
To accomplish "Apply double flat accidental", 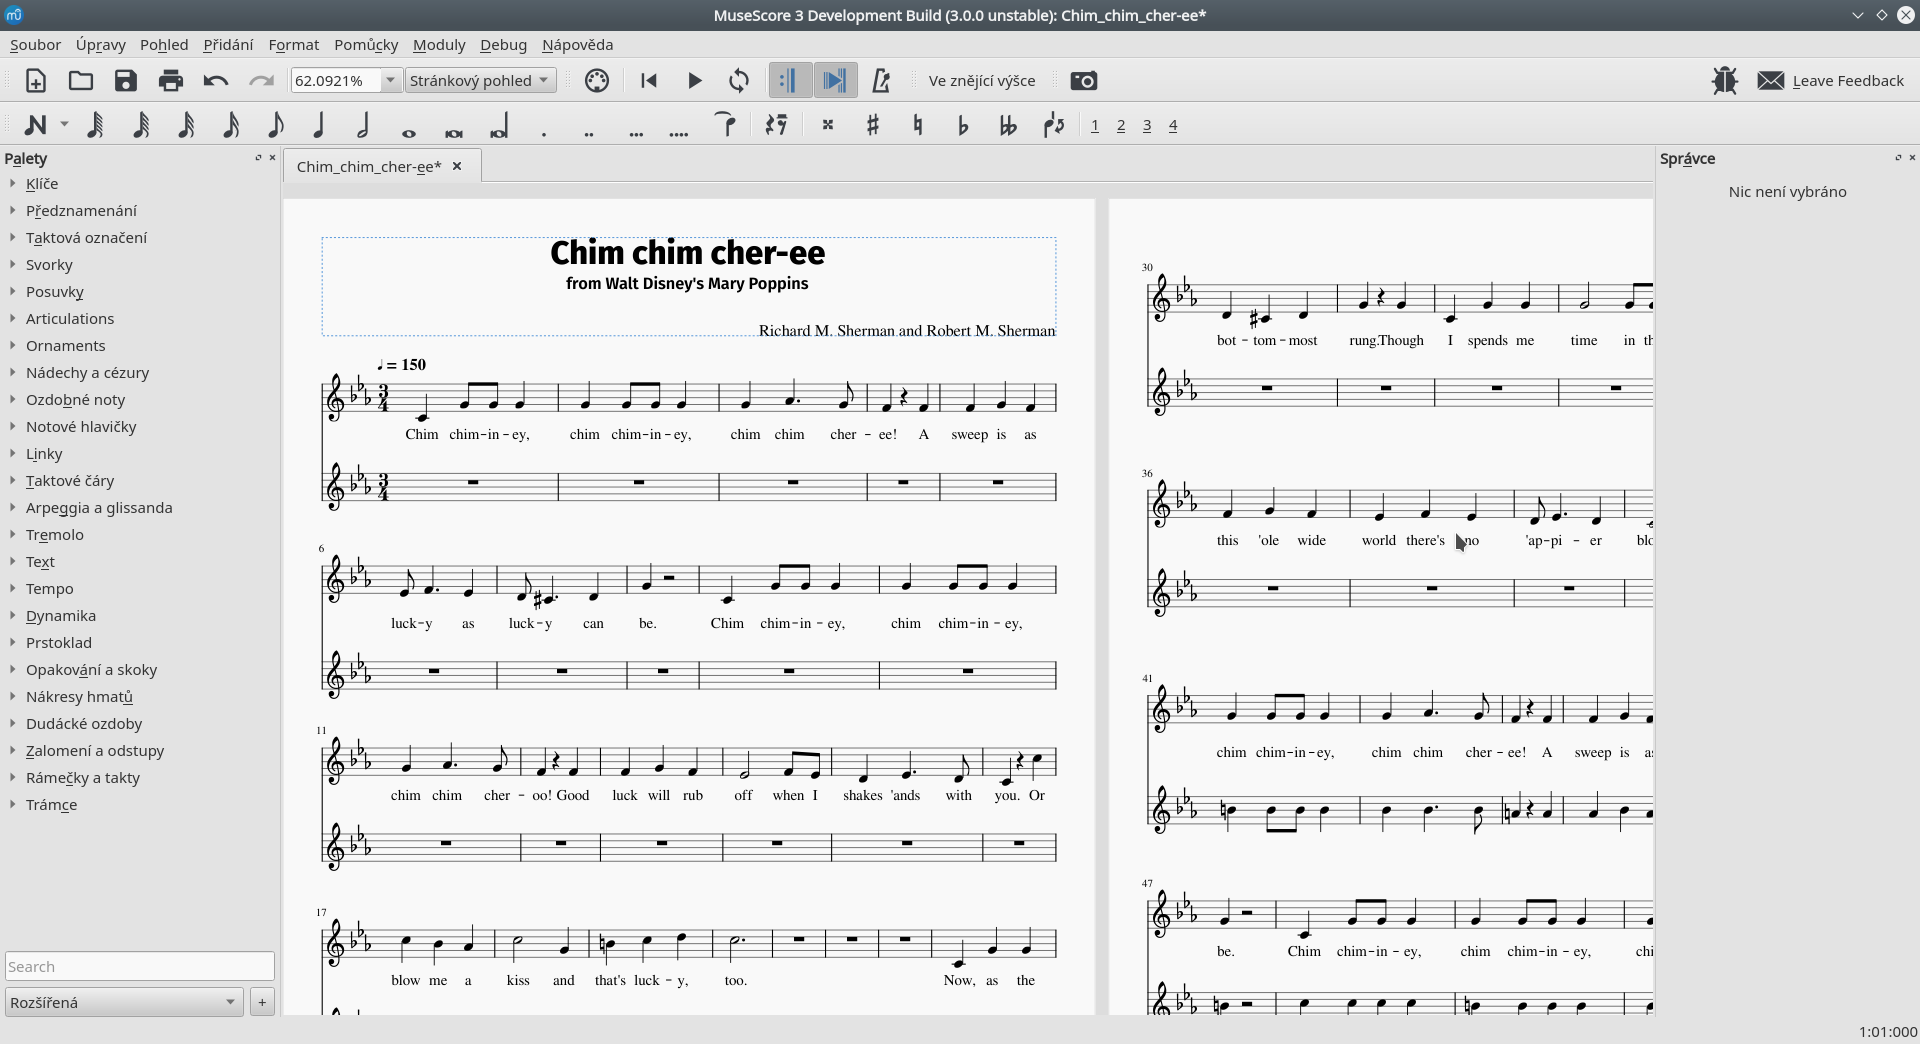I will (x=1008, y=125).
